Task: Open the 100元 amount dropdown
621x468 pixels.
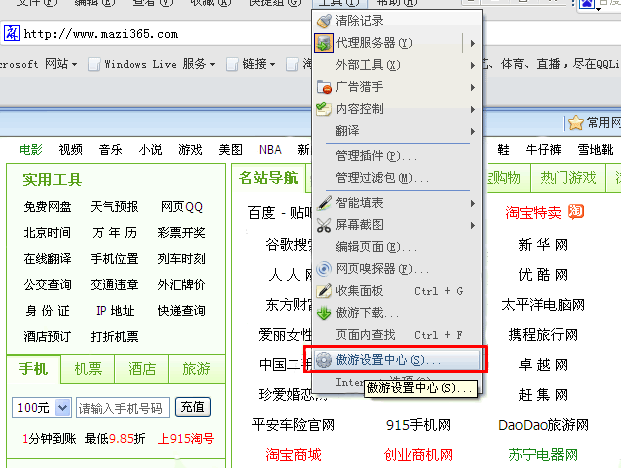Action: [x=63, y=407]
